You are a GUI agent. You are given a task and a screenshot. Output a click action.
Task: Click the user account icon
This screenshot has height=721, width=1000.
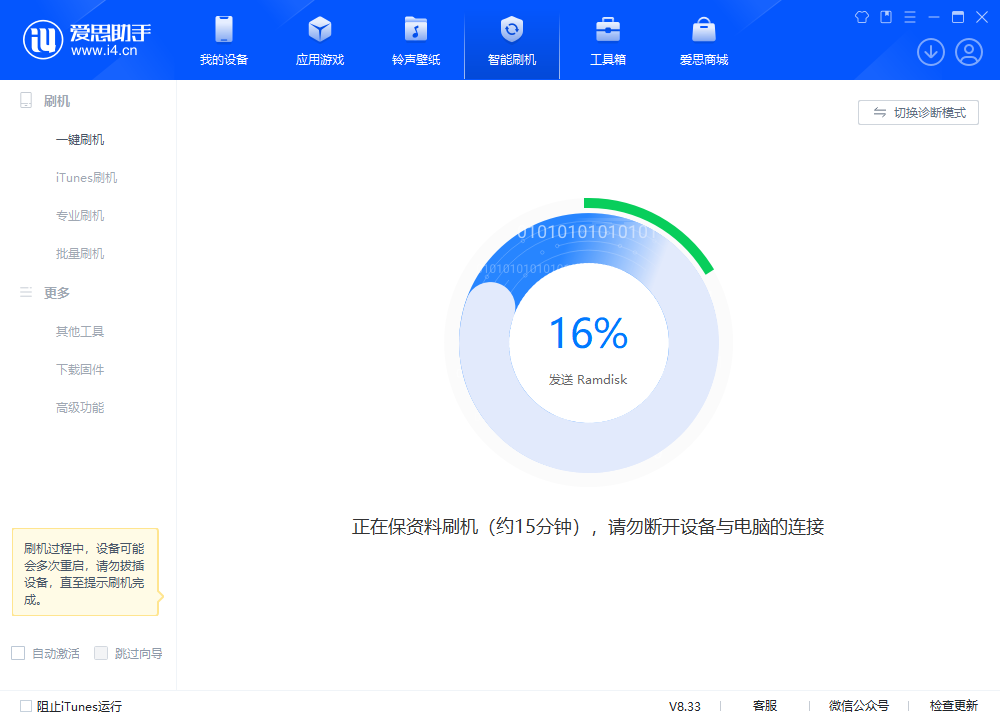tap(968, 51)
